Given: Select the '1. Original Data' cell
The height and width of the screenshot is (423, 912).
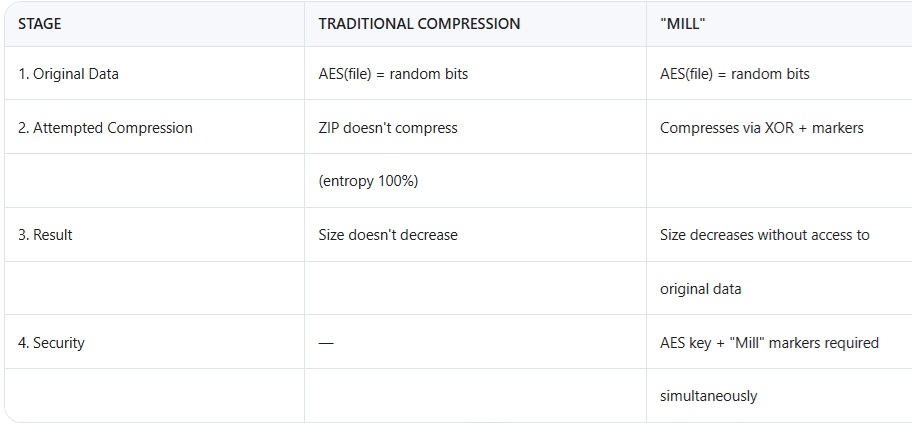Looking at the screenshot, I should pos(154,74).
